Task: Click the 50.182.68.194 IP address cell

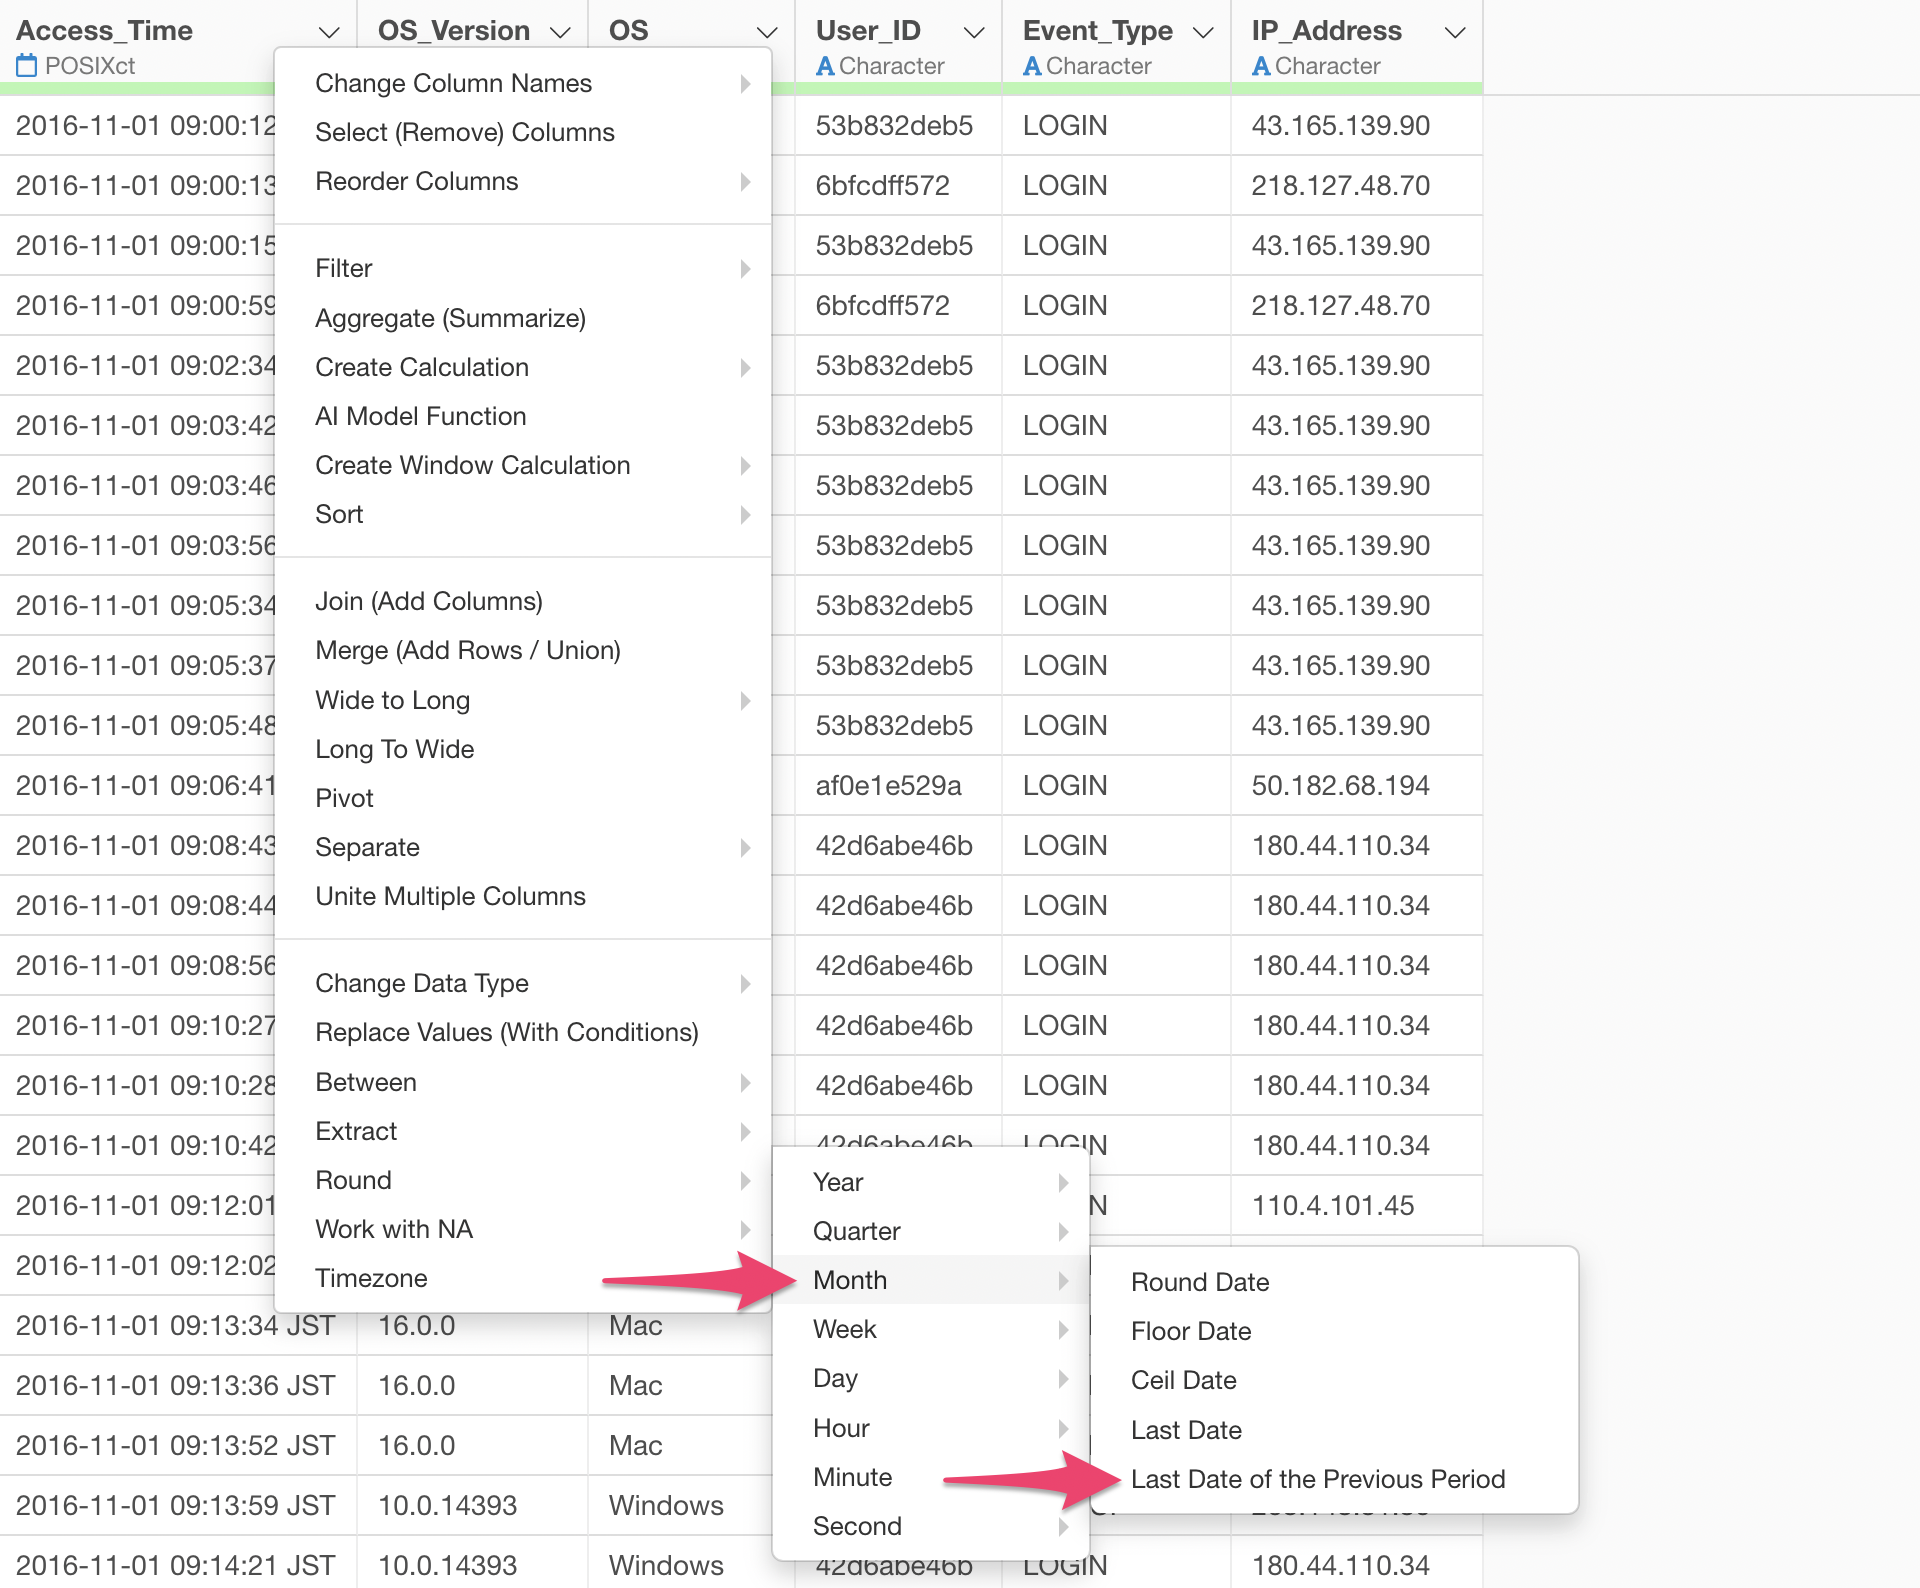Action: point(1339,786)
